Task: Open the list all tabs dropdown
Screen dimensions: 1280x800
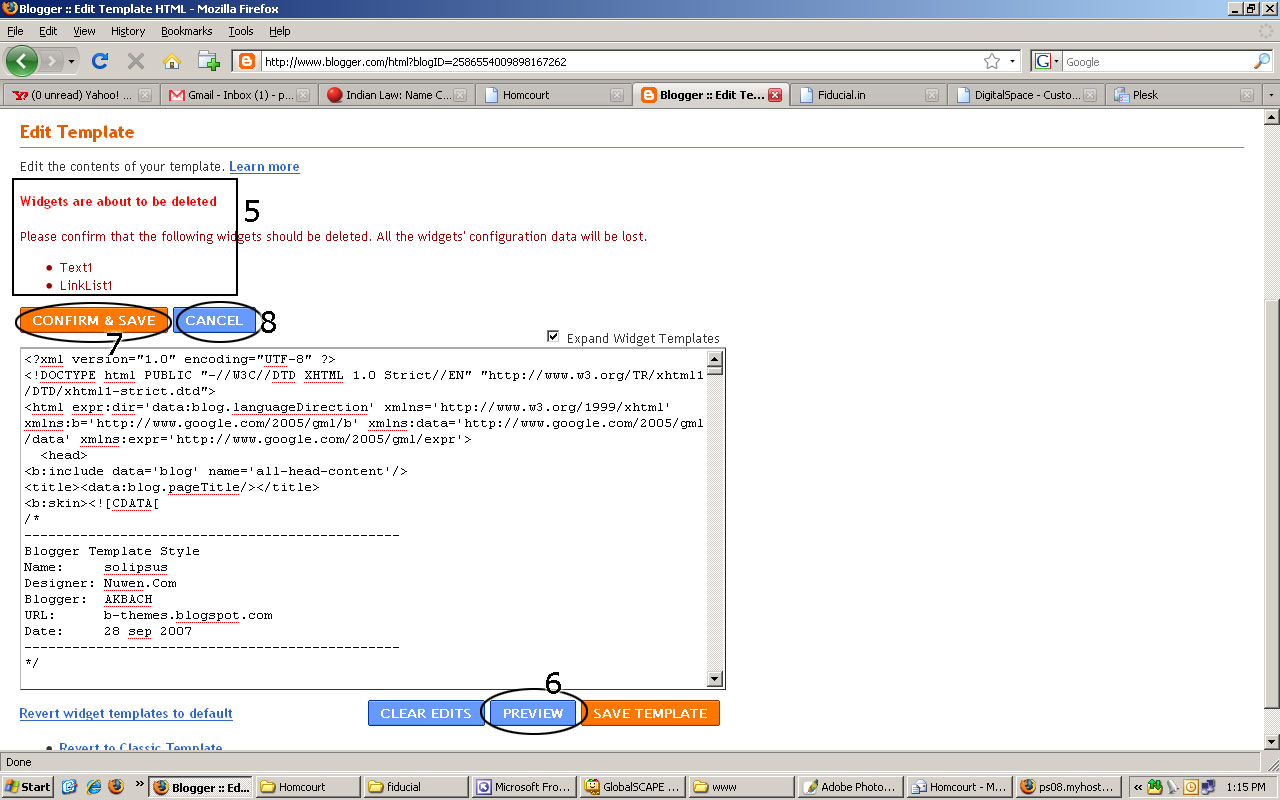Action: pos(1271,95)
